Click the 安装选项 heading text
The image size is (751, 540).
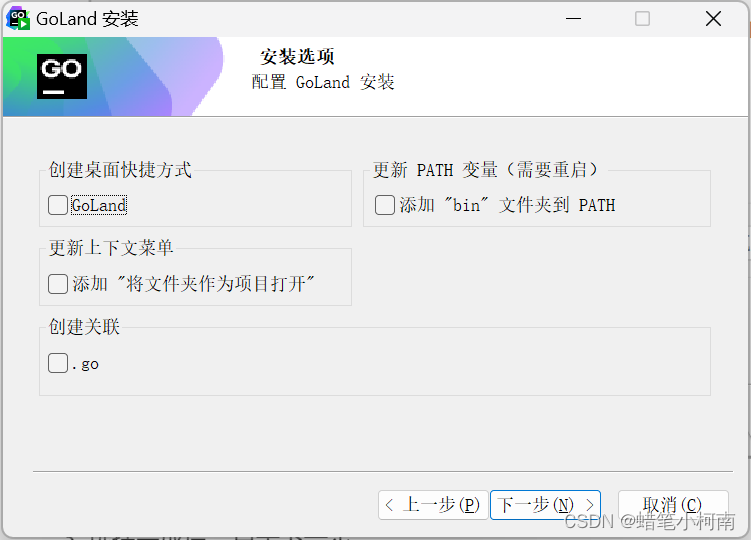coord(297,57)
